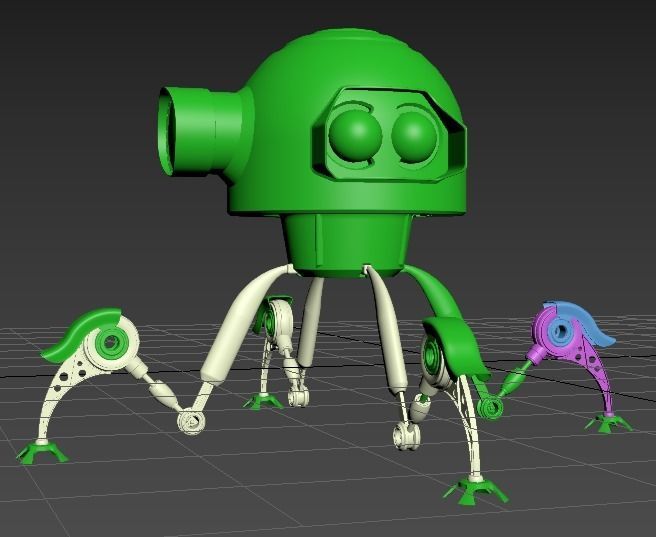Screen dimensions: 656x537
Task: Select the right eye sphere in the visor
Action: coord(415,137)
